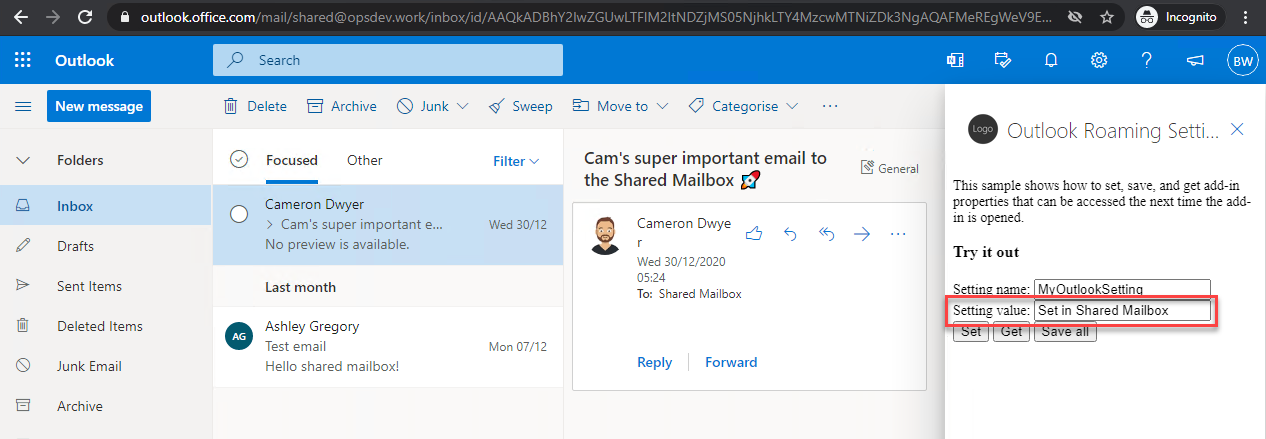
Task: Click the New message button
Action: (x=98, y=107)
